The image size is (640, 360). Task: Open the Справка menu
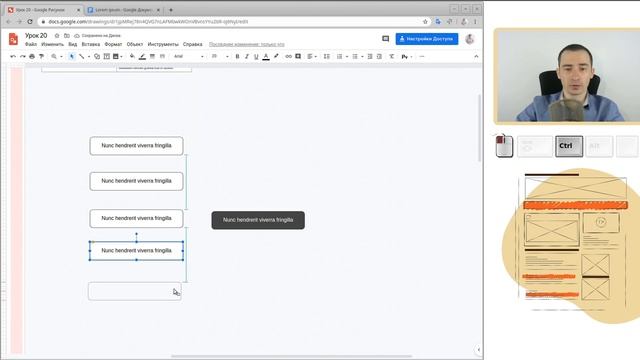pos(192,44)
